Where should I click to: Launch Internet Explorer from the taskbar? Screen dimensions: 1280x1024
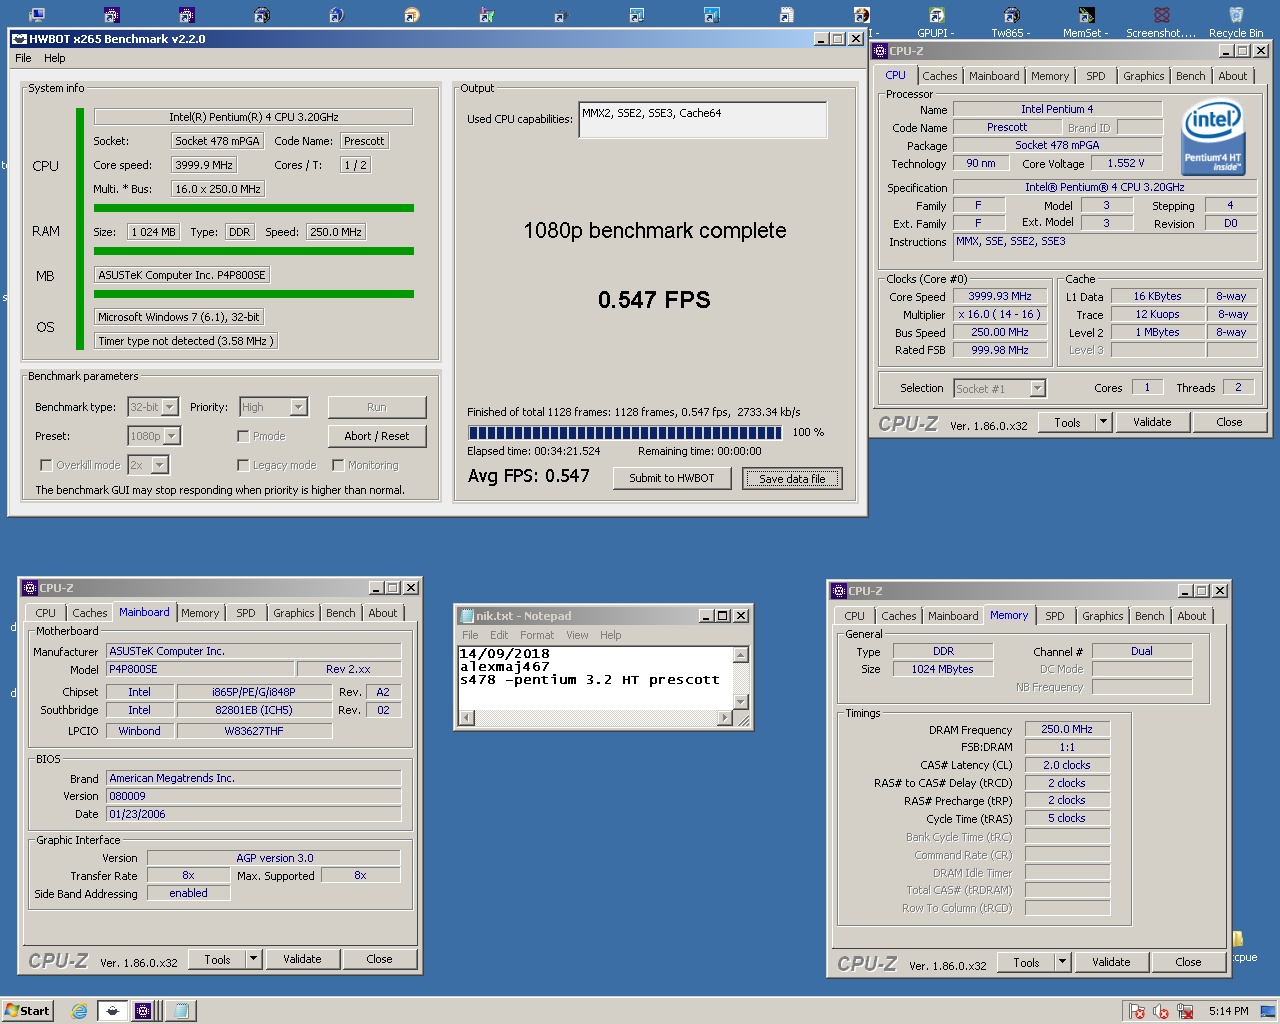(x=79, y=1010)
